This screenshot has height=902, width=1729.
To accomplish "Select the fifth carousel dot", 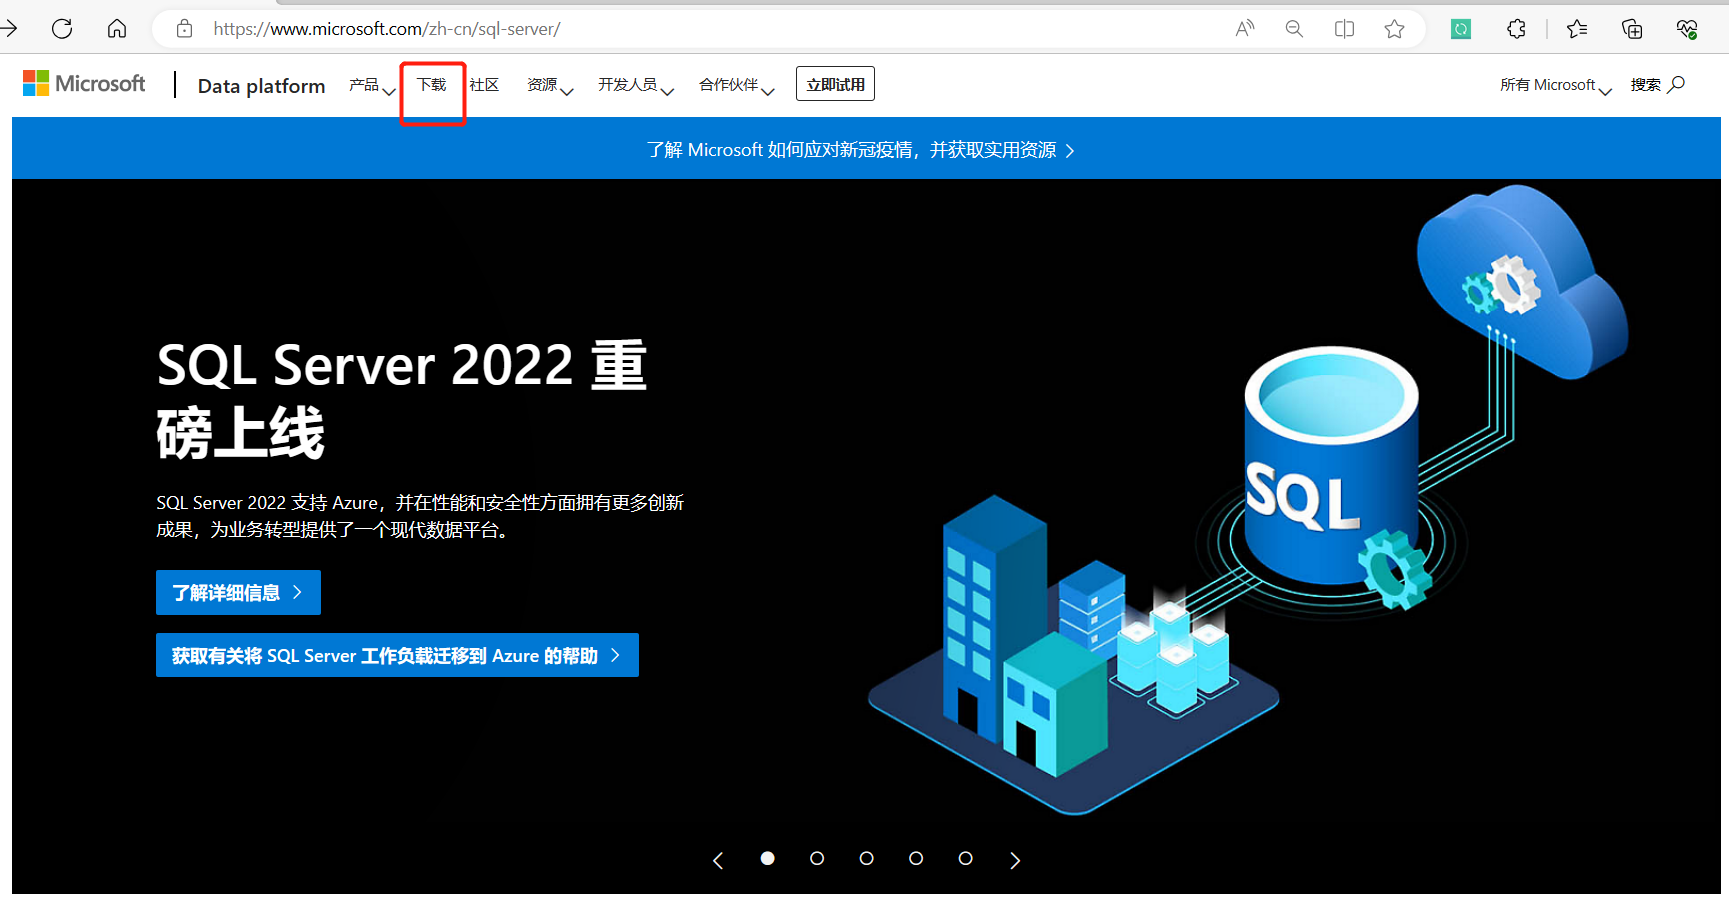I will tap(965, 858).
